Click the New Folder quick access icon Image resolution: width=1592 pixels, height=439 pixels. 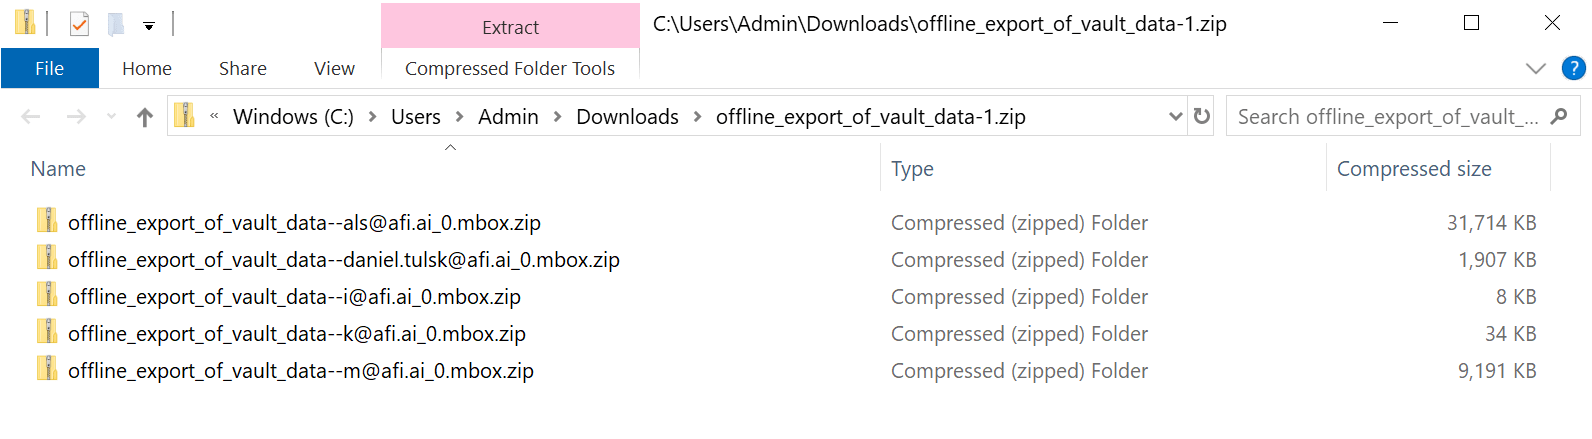click(116, 23)
